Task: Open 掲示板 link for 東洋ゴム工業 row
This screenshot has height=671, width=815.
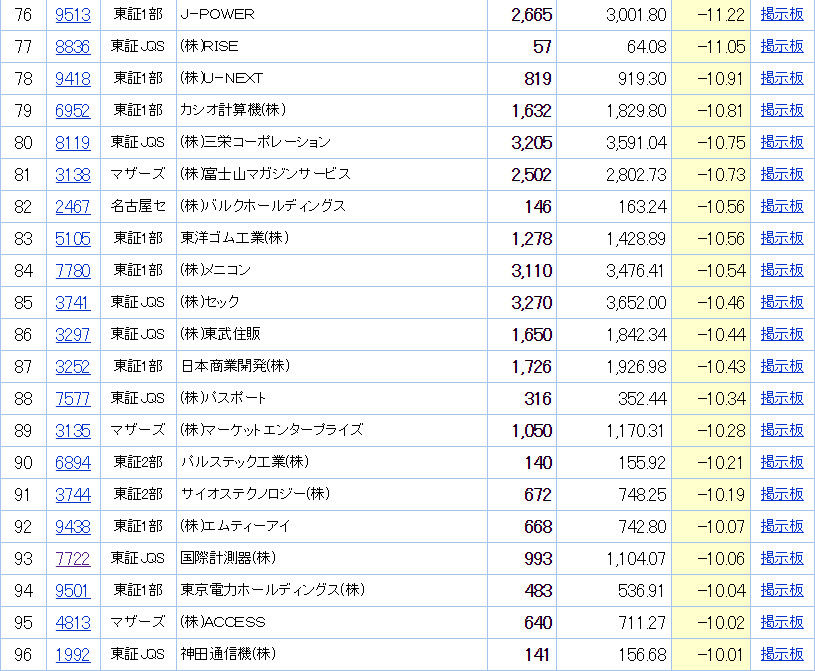Action: click(782, 238)
